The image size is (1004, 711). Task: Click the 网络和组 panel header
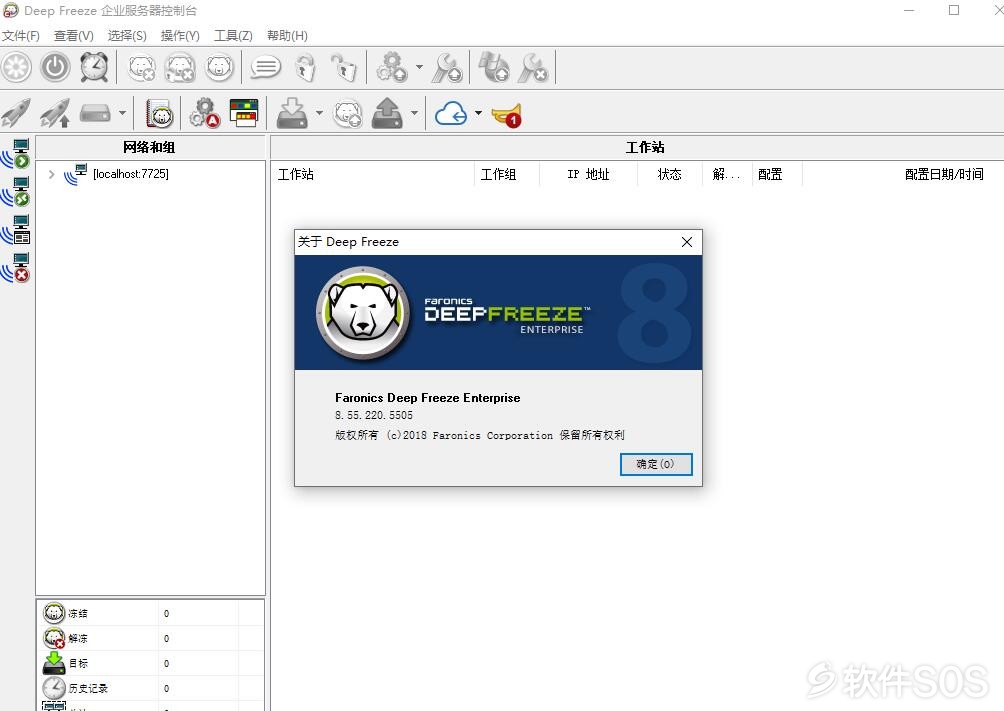150,147
